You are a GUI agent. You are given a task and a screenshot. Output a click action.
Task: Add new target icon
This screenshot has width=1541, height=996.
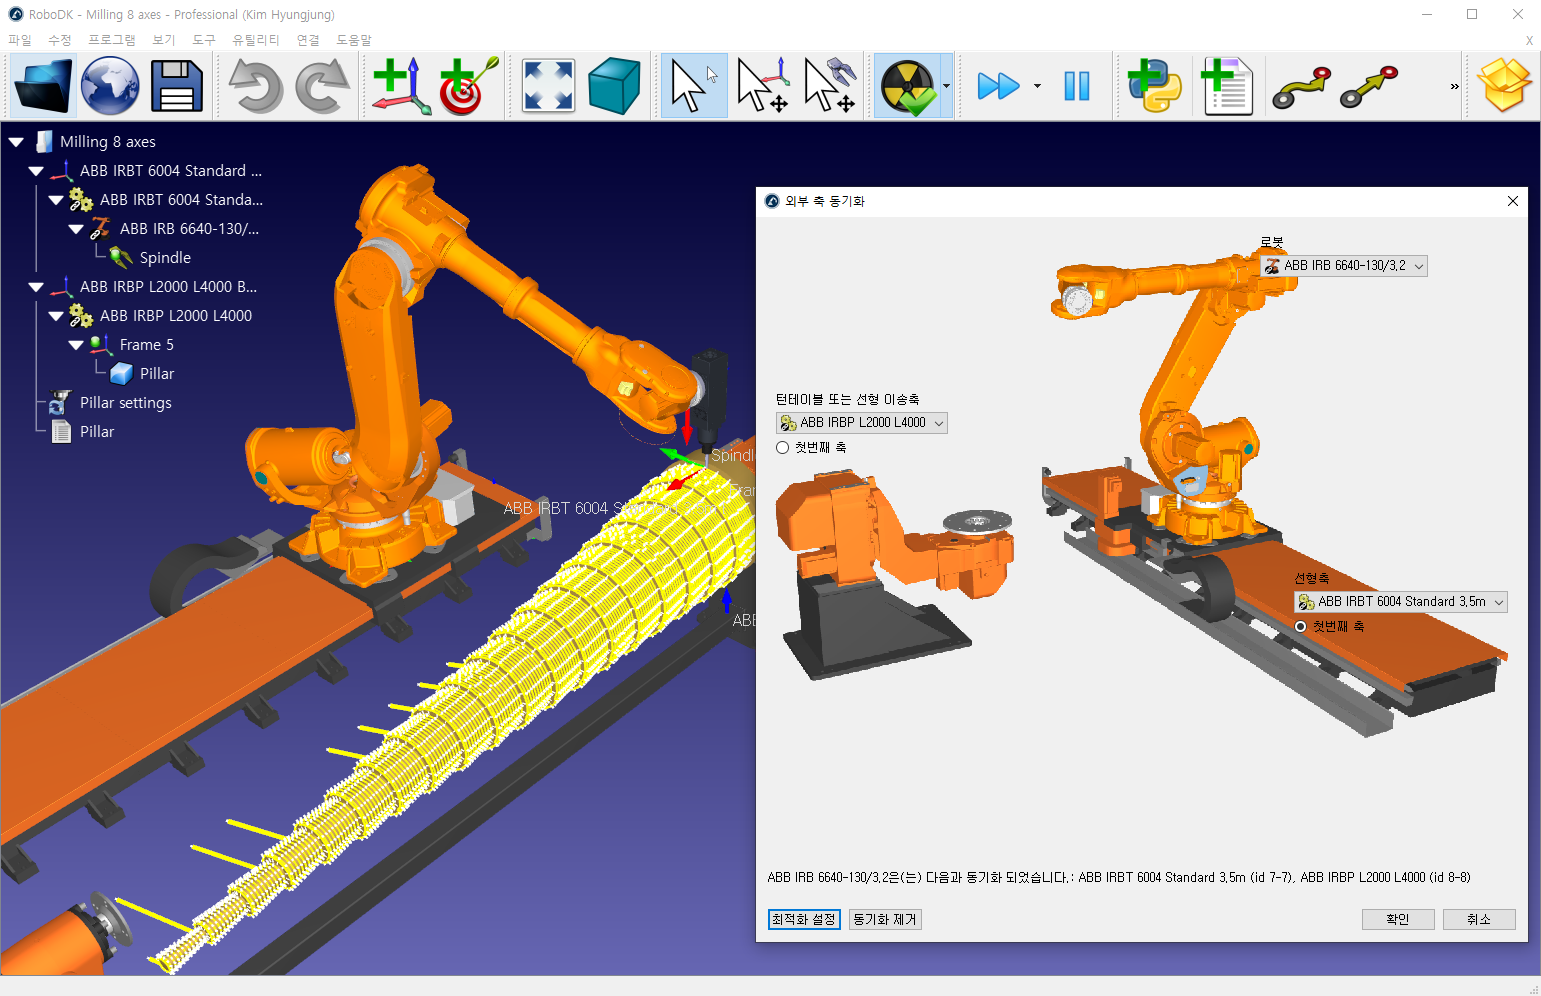[x=467, y=86]
